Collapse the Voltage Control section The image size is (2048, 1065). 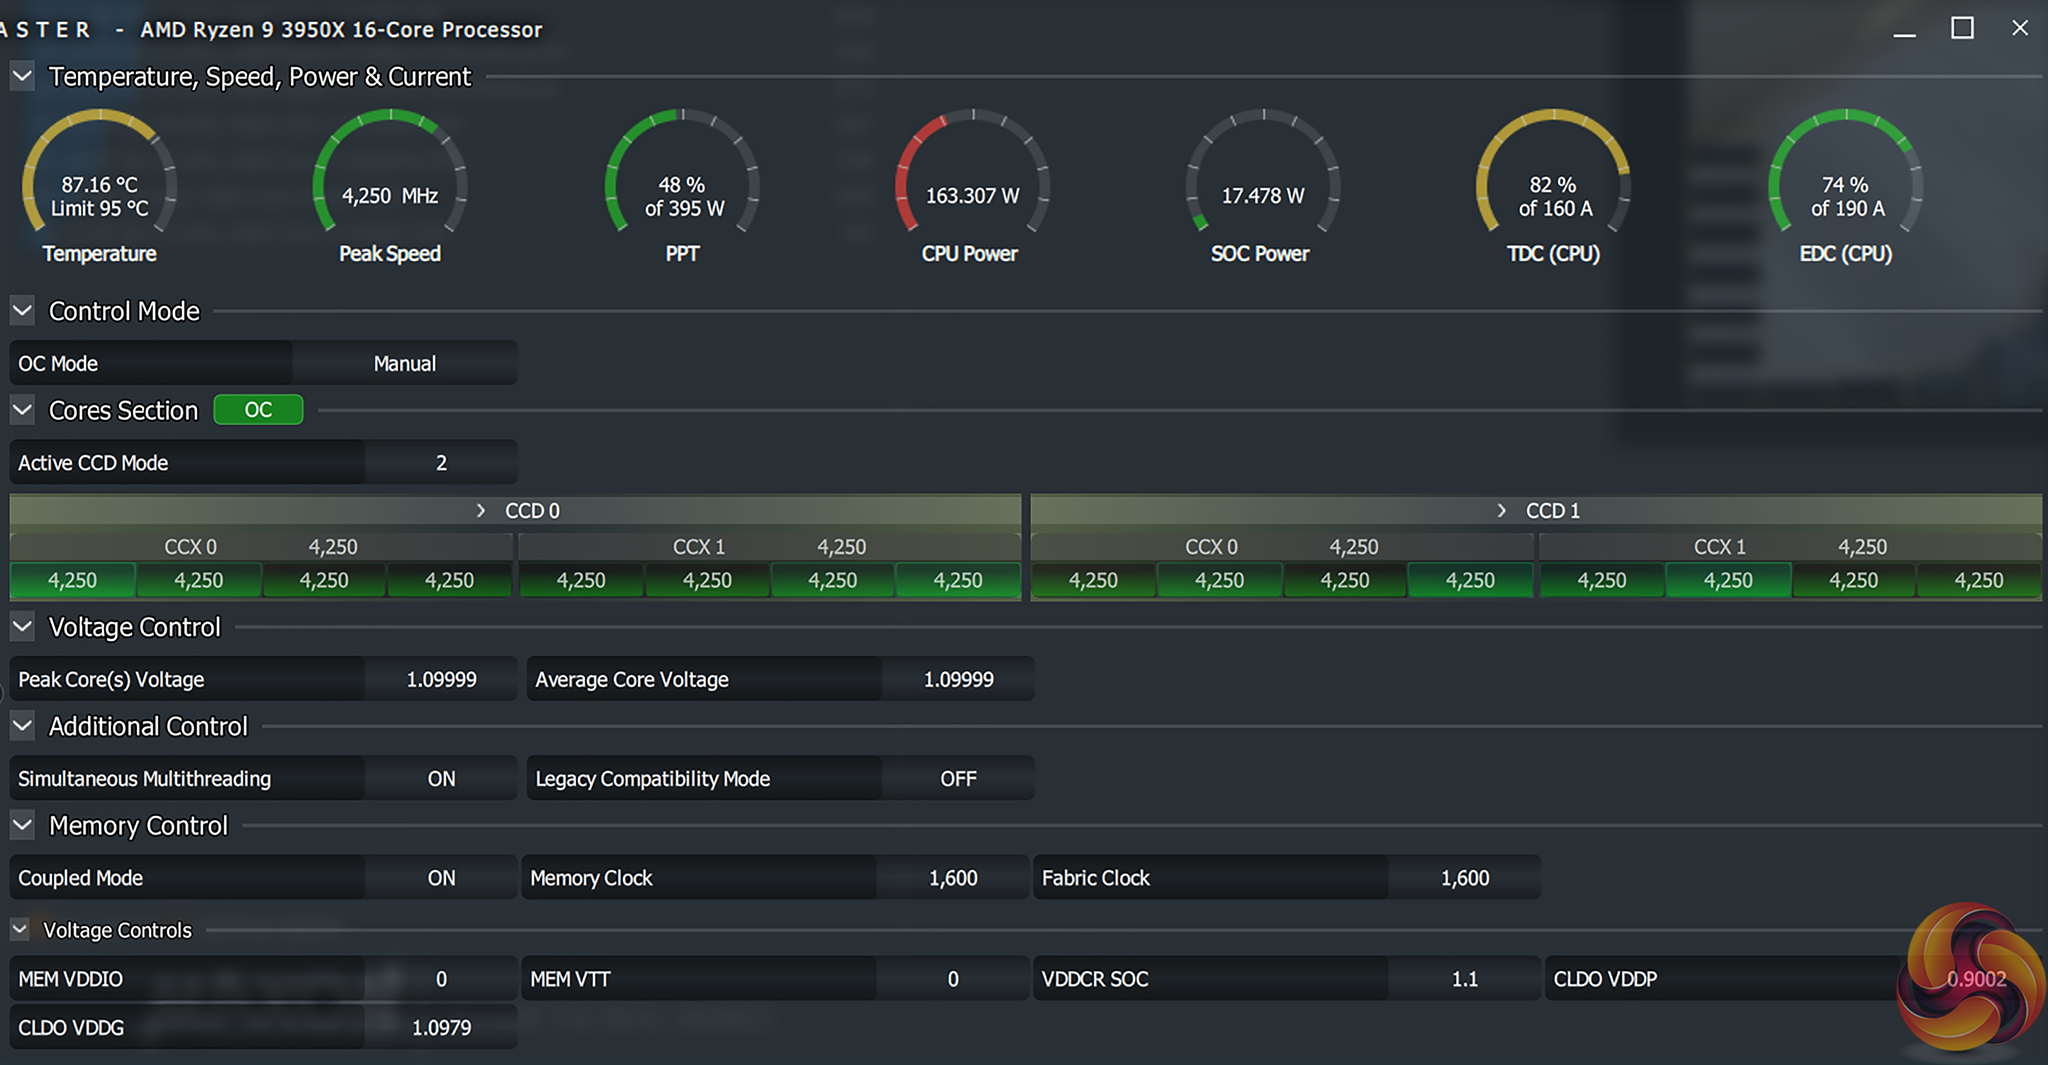pyautogui.click(x=22, y=627)
